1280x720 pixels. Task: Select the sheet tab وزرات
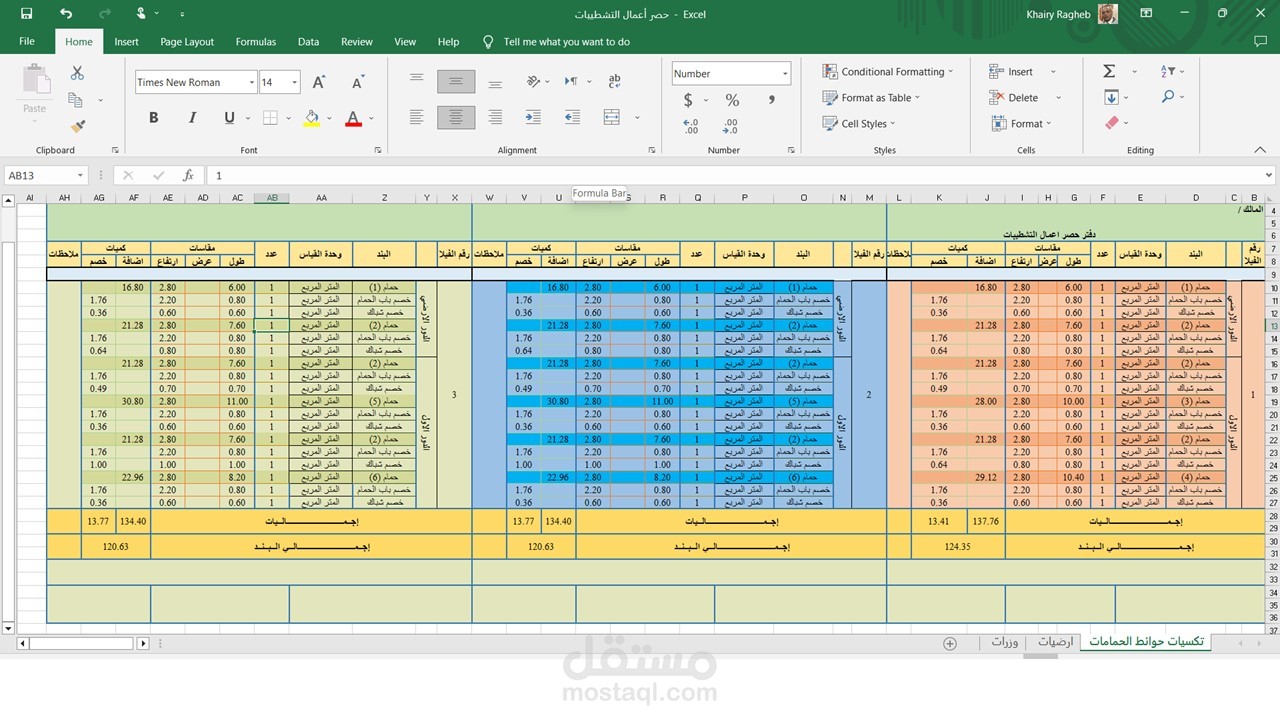click(x=1004, y=642)
